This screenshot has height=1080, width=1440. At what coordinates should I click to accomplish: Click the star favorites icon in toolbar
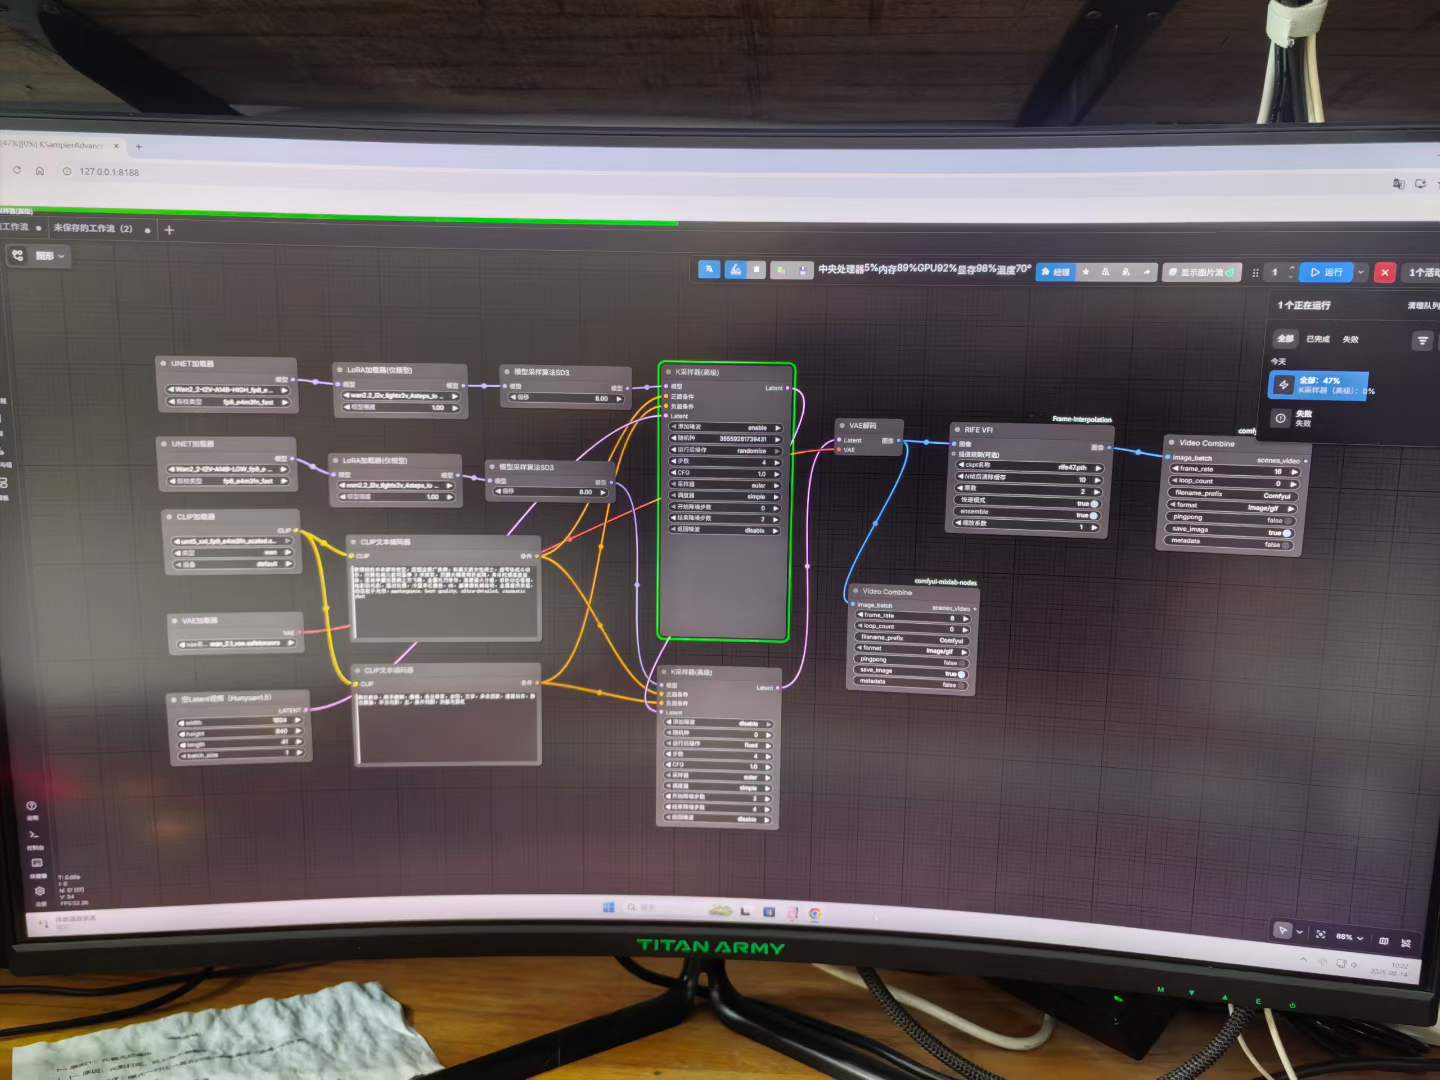click(x=1086, y=272)
